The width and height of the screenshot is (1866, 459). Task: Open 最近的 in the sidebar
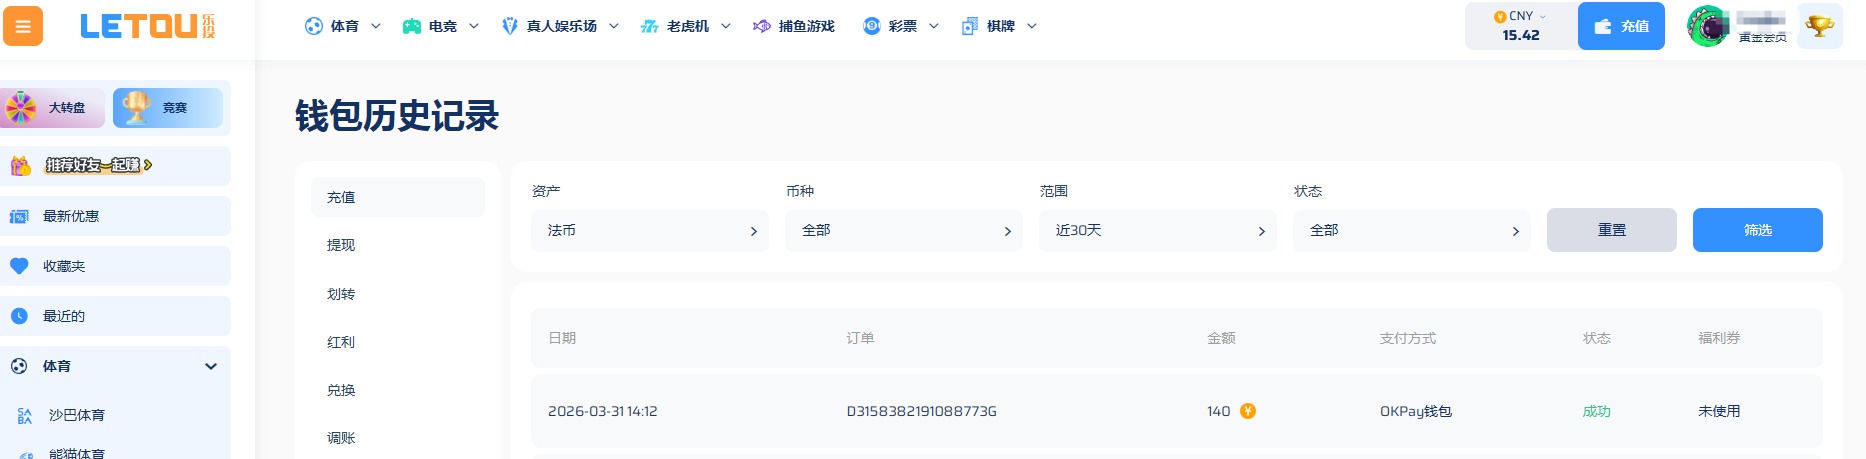[x=116, y=316]
